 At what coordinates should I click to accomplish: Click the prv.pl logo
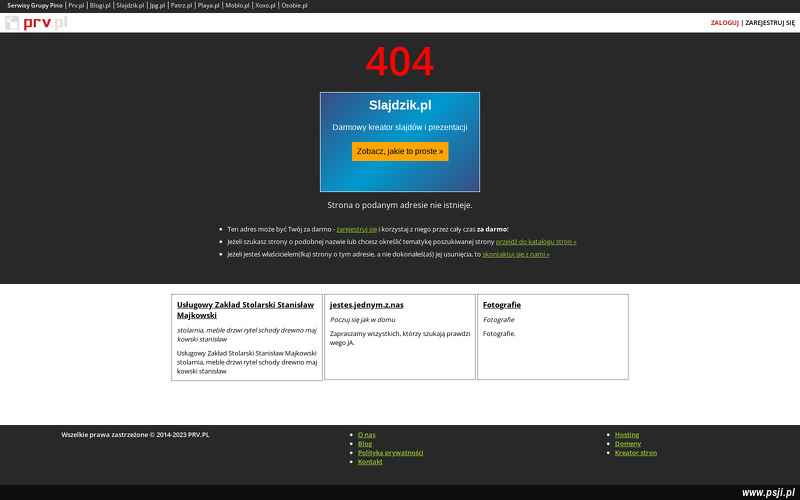pos(36,23)
